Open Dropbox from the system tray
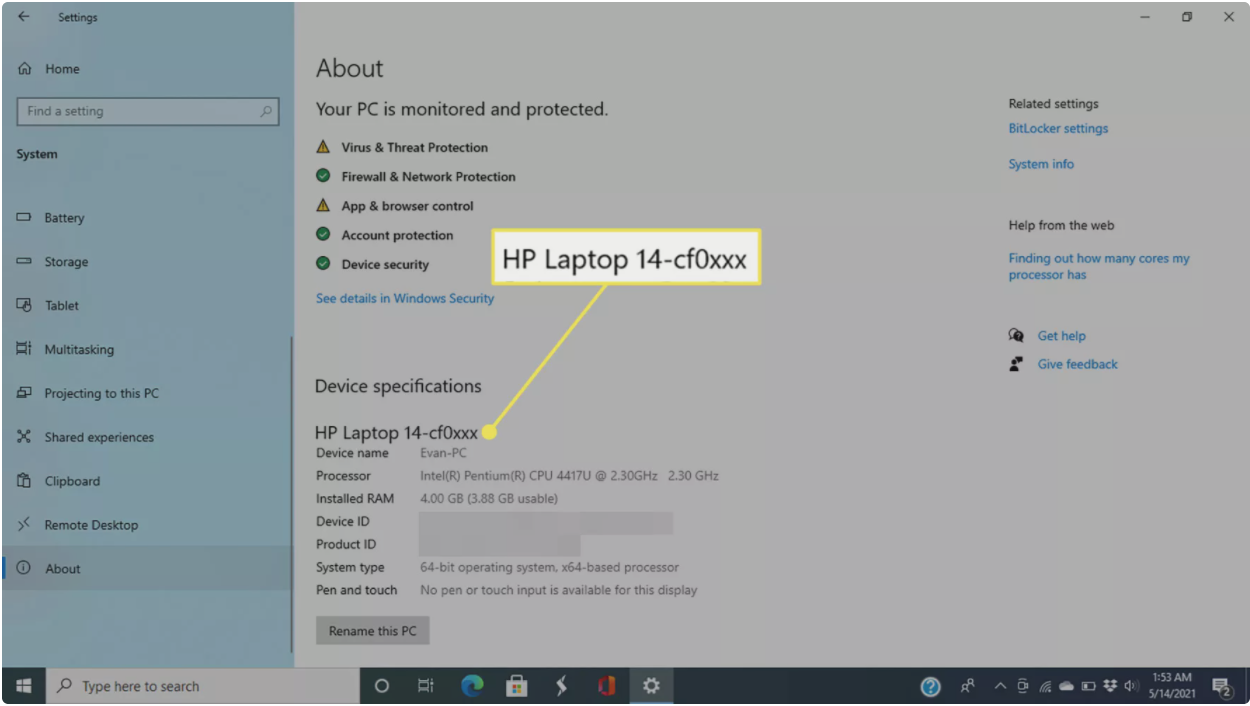This screenshot has width=1250, height=706. [x=1110, y=686]
